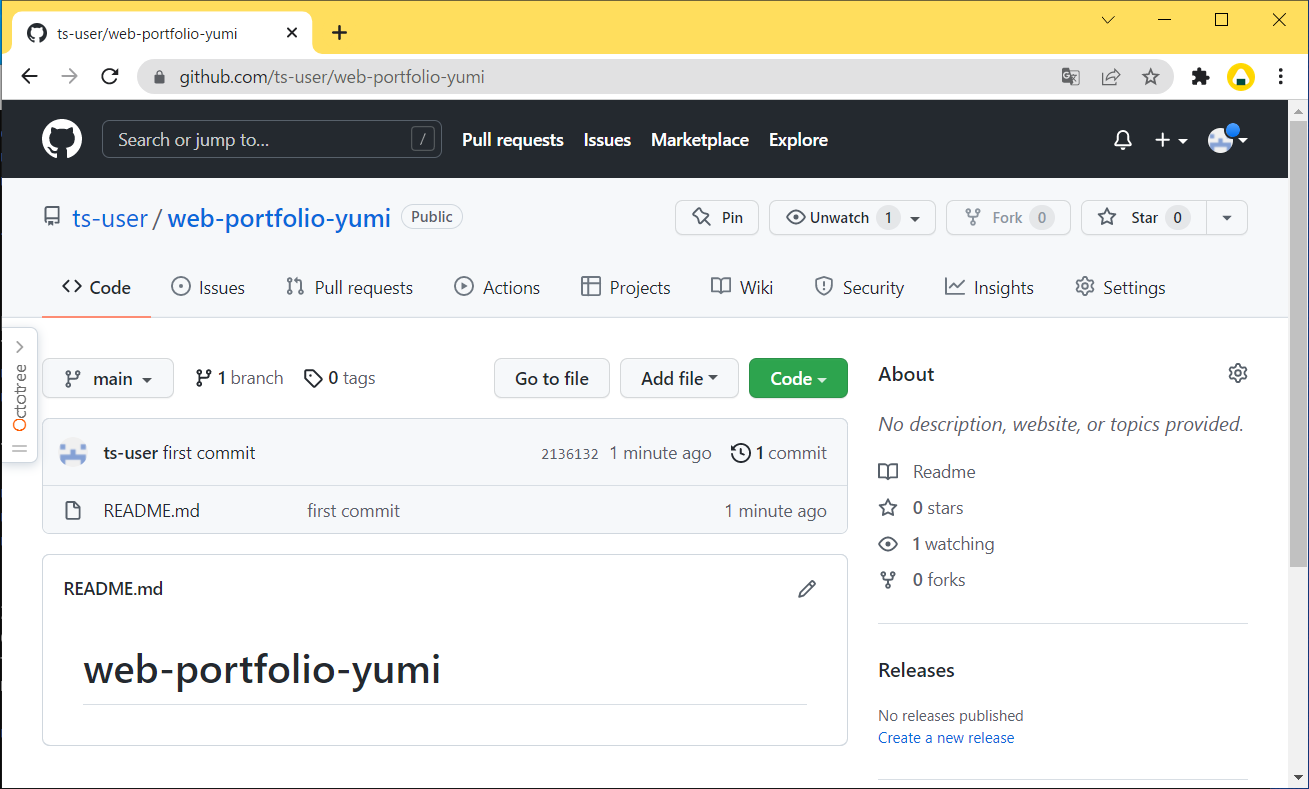Viewport: 1309px width, 789px height.
Task: Open a new browser tab
Action: 339,33
